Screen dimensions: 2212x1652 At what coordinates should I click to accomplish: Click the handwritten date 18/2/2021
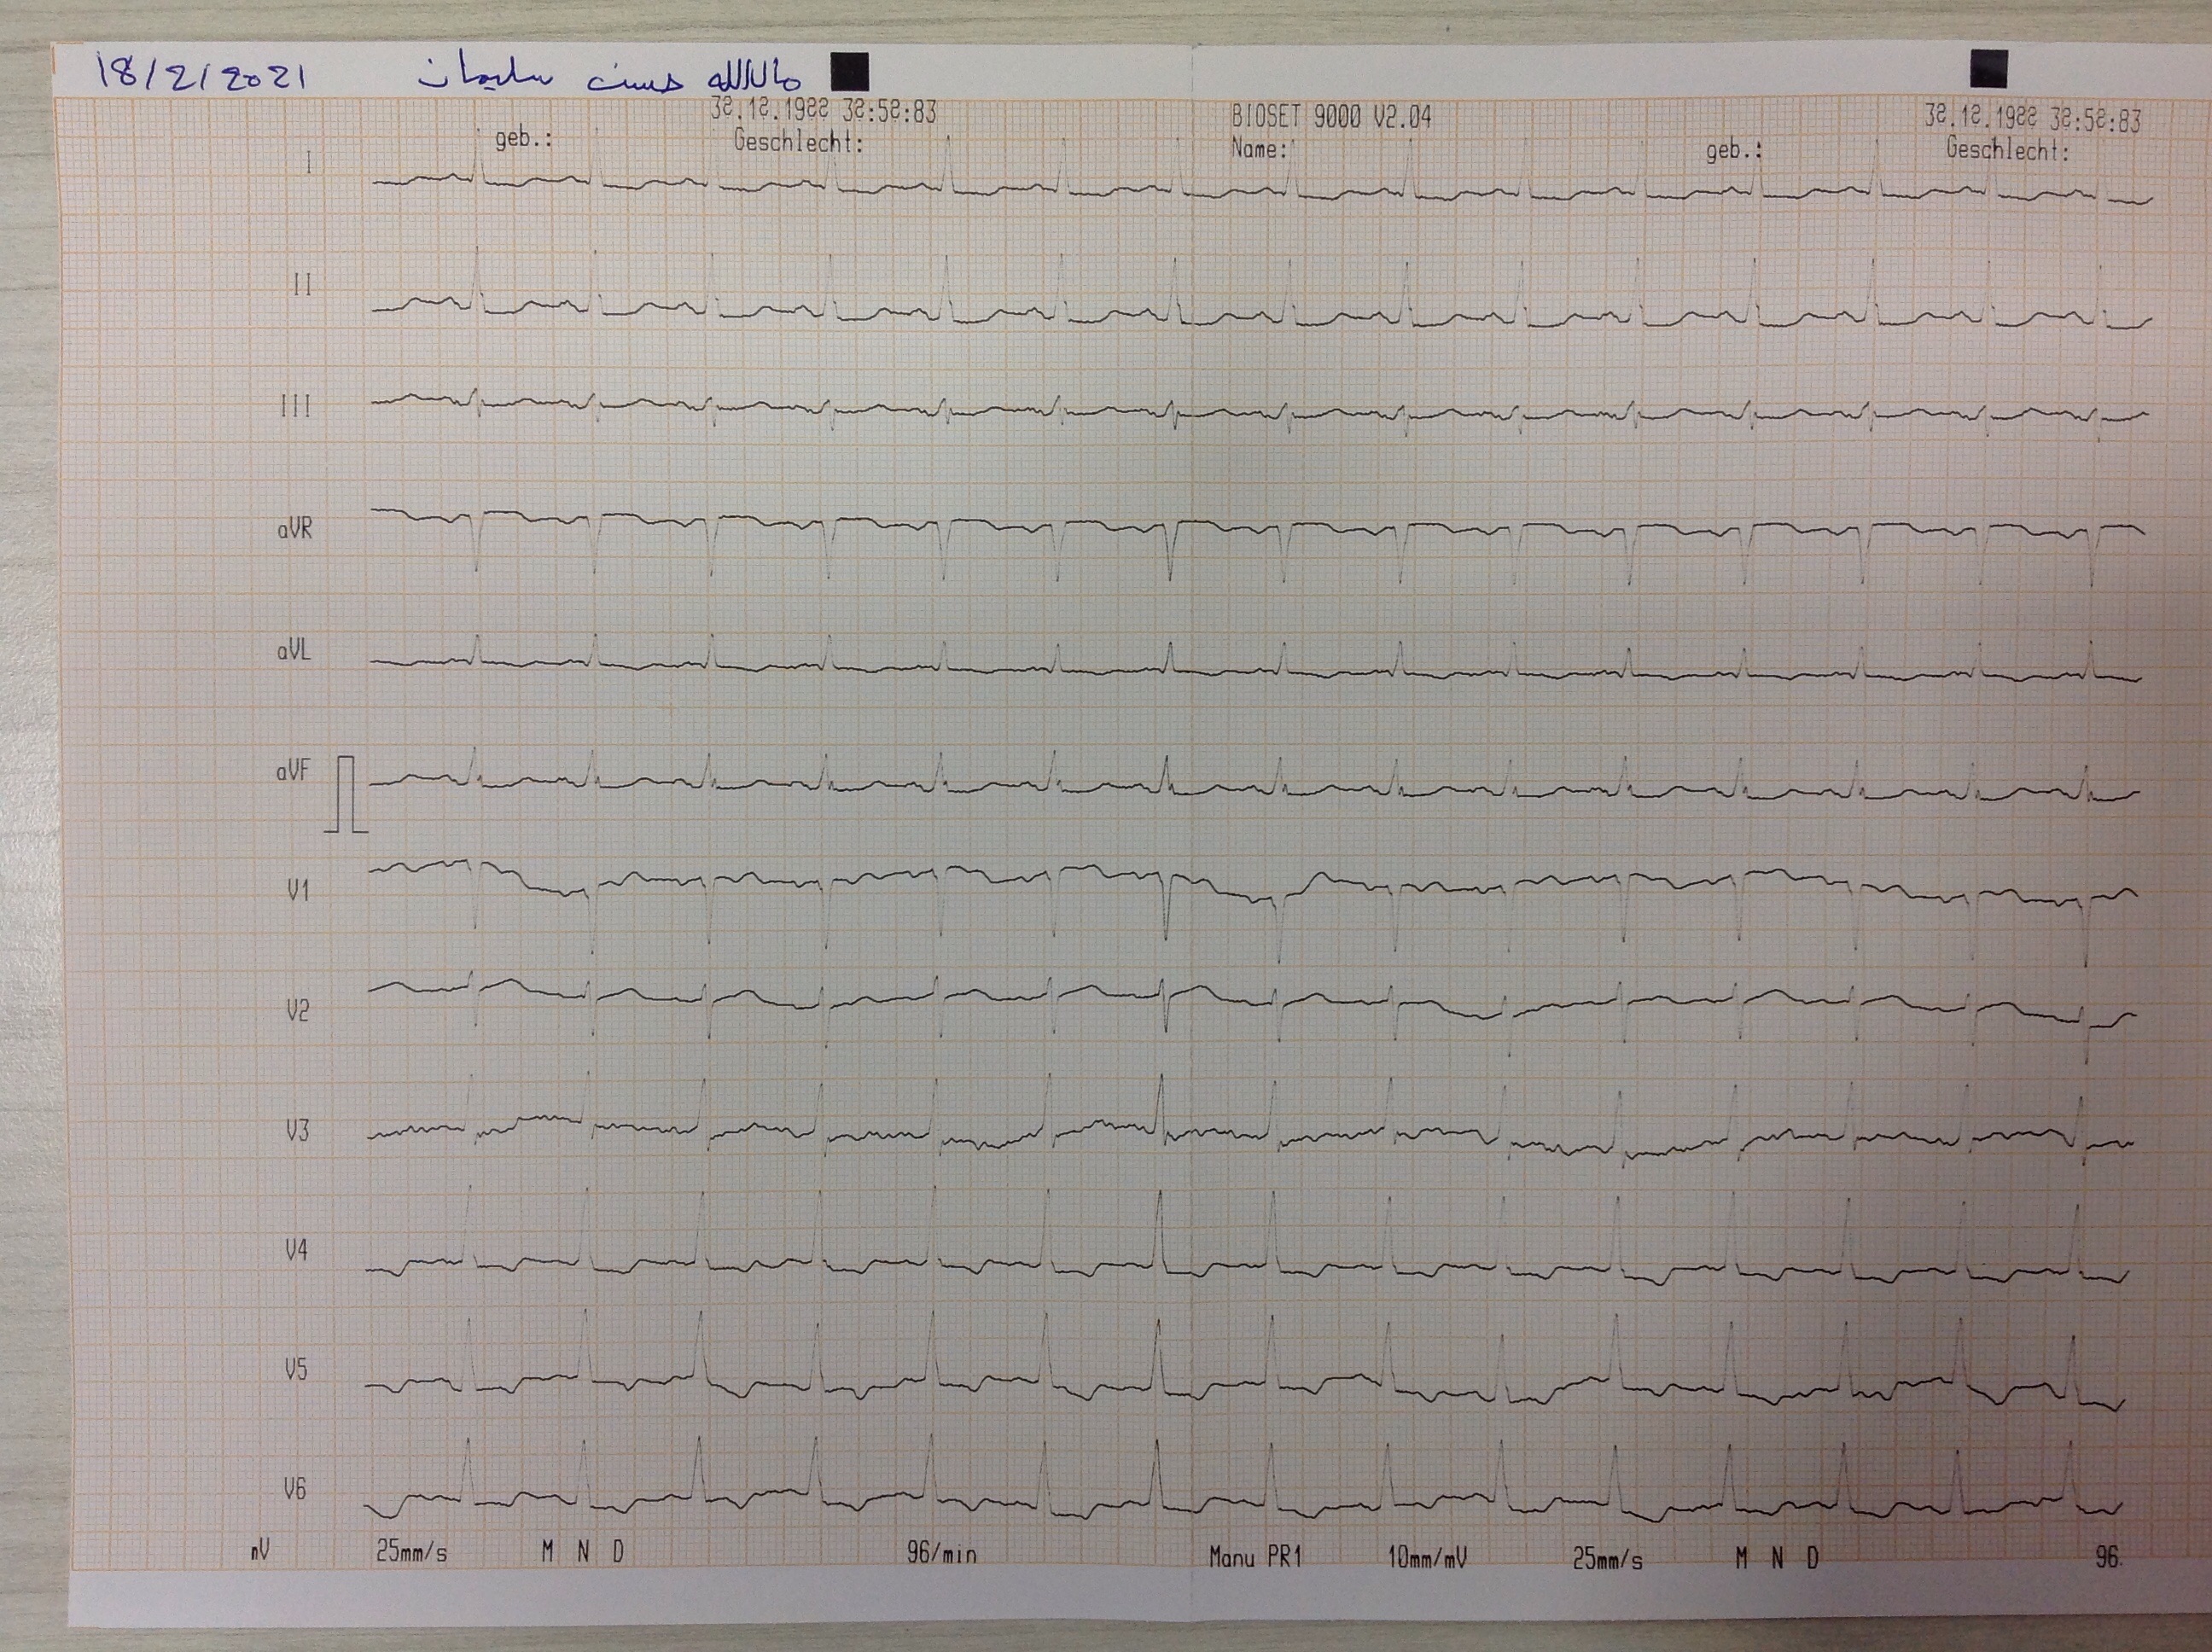coord(200,75)
